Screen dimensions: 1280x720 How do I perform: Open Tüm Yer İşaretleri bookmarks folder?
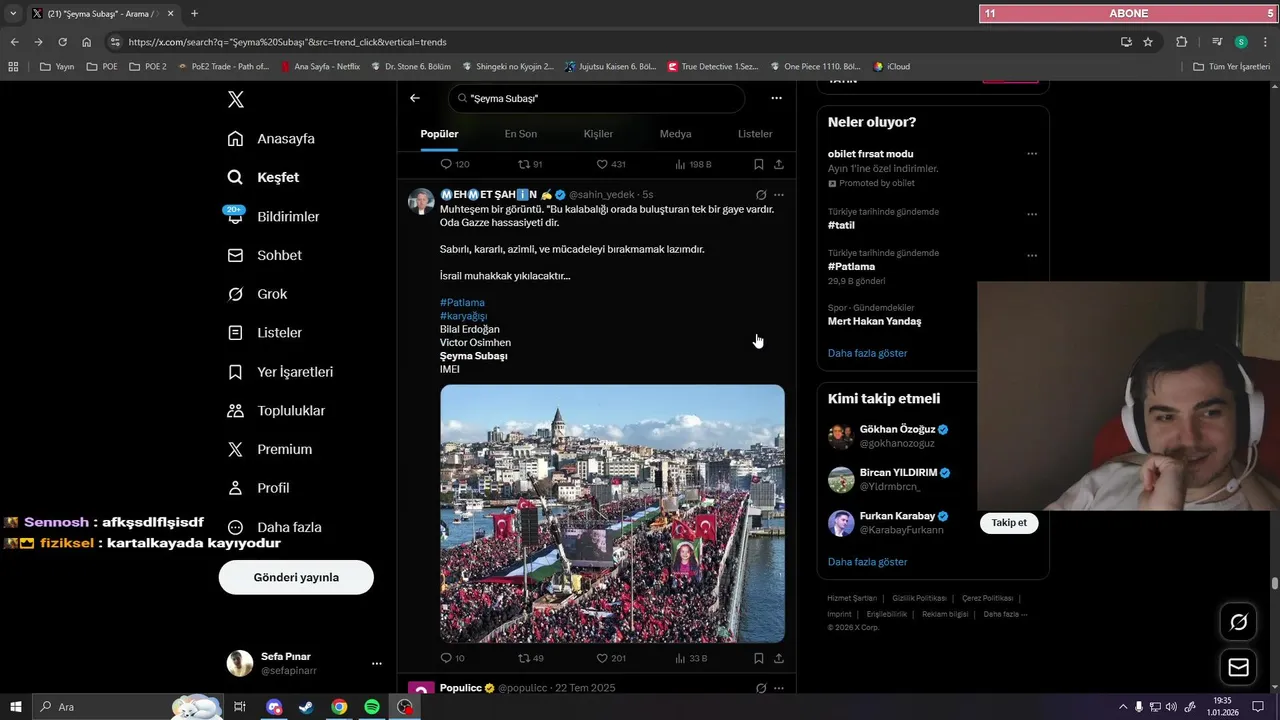tap(1232, 67)
